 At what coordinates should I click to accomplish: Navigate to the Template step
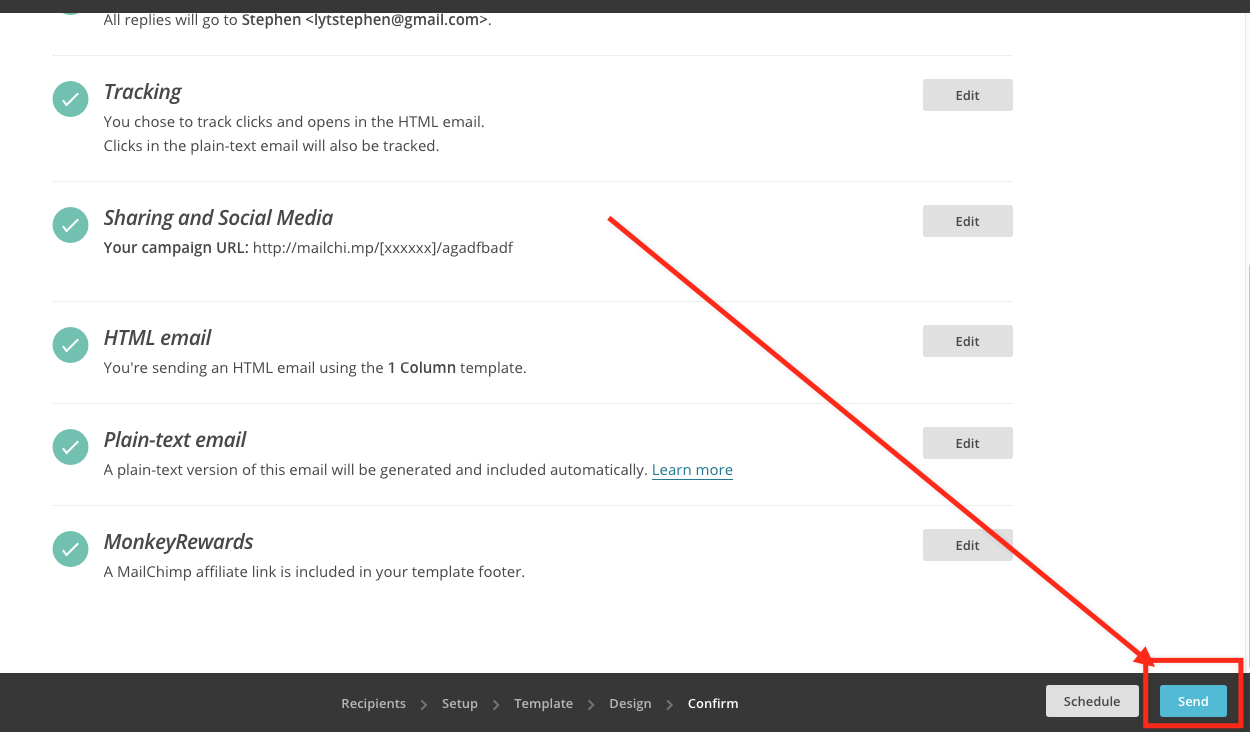point(543,703)
